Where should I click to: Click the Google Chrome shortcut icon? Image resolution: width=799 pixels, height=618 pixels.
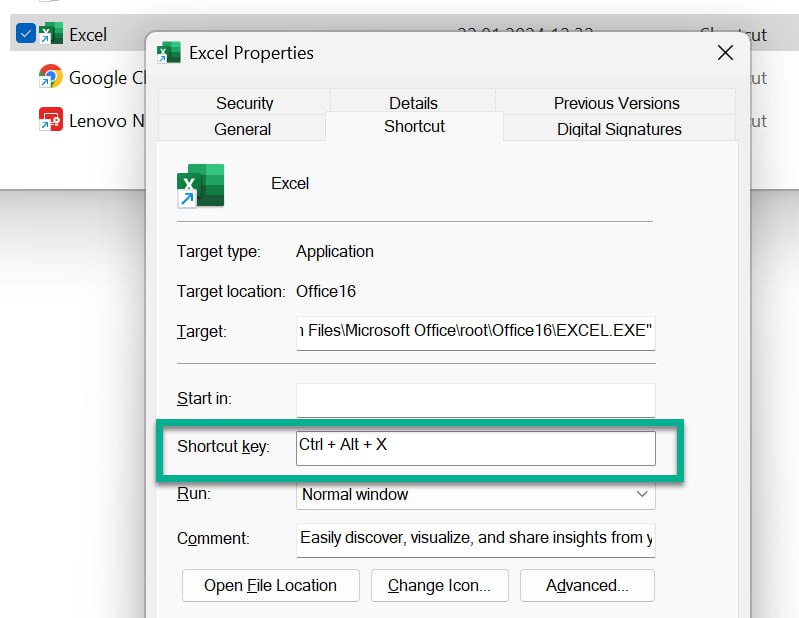[51, 77]
